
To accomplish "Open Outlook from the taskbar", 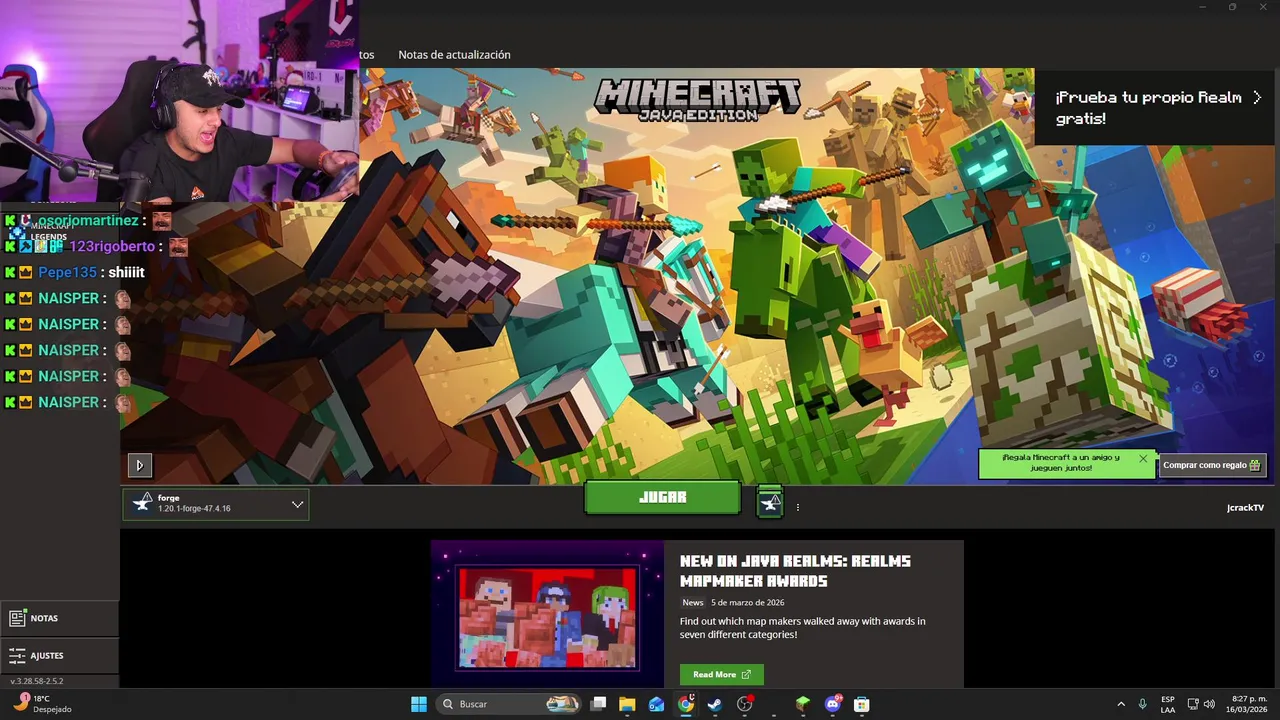I will pos(656,704).
